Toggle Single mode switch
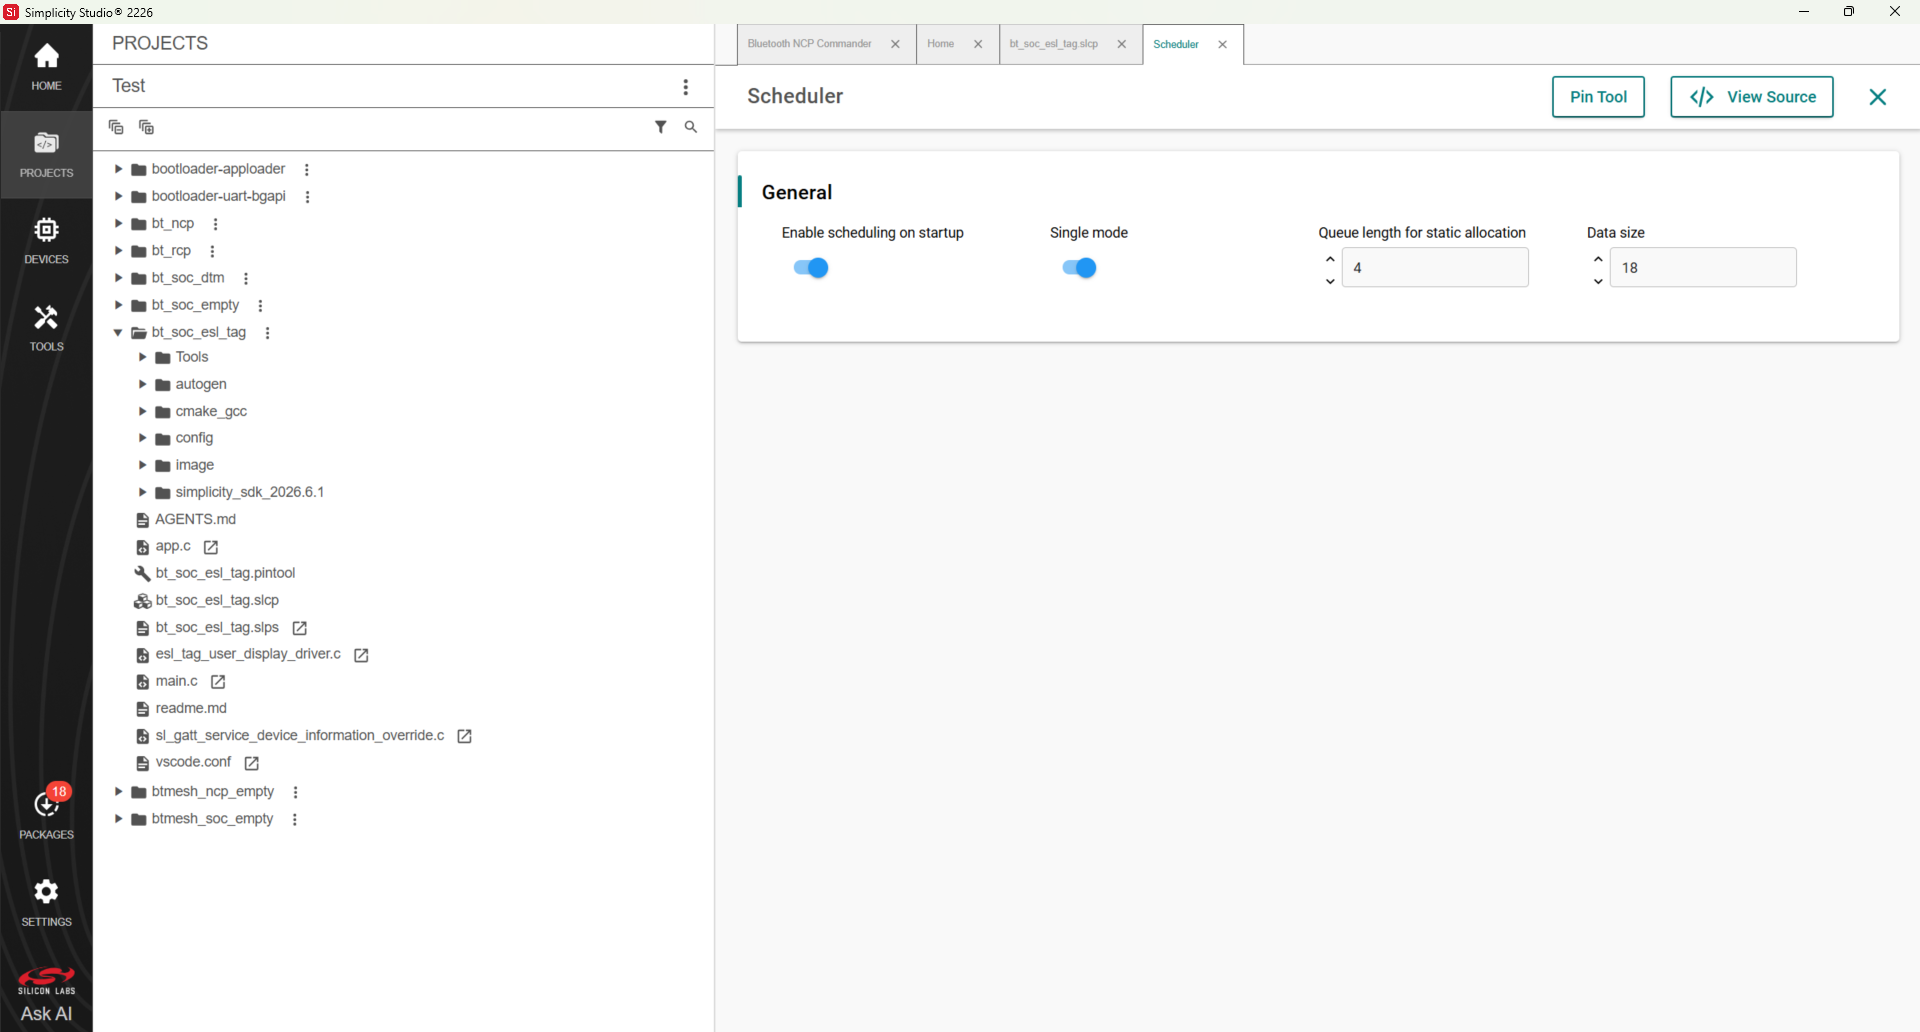Image resolution: width=1920 pixels, height=1032 pixels. pos(1079,268)
